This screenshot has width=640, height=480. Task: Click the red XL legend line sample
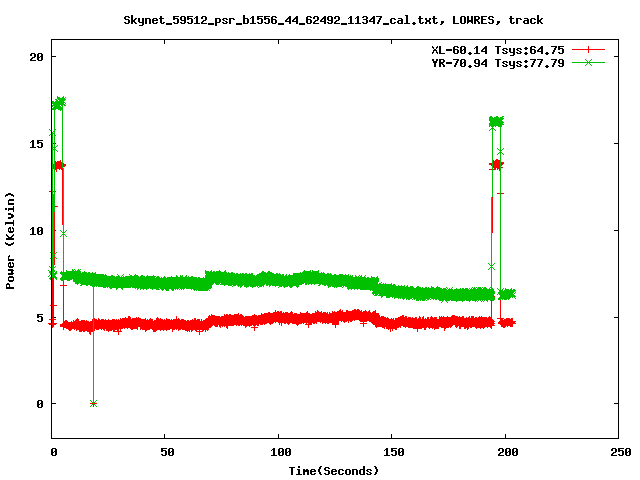pos(588,50)
